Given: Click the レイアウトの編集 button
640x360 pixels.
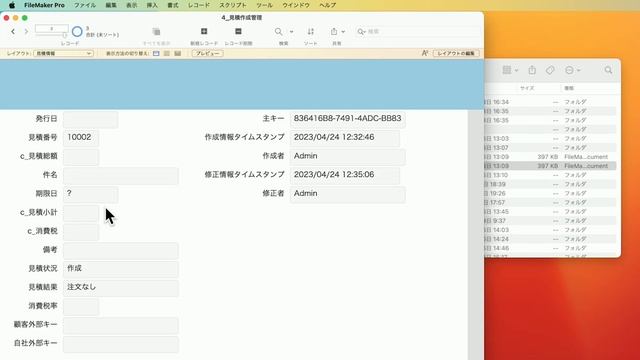Looking at the screenshot, I should click(456, 53).
